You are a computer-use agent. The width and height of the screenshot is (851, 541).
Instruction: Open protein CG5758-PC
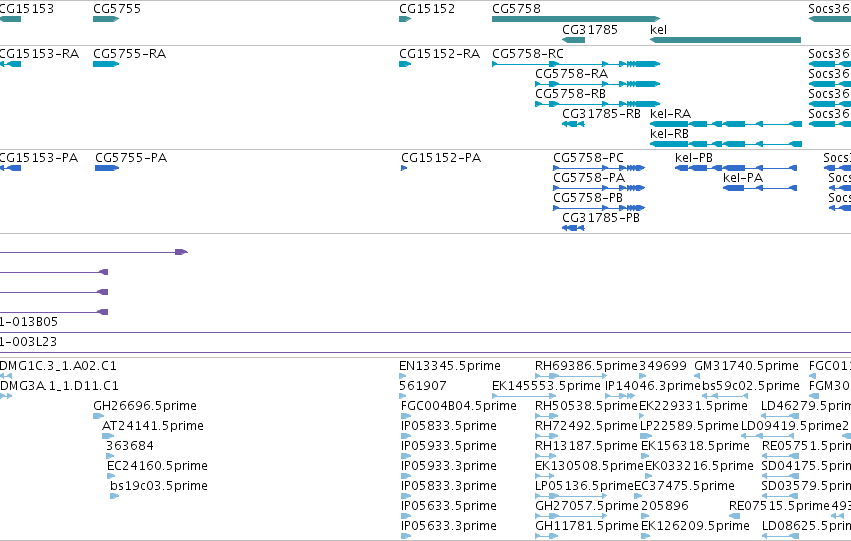[x=588, y=158]
